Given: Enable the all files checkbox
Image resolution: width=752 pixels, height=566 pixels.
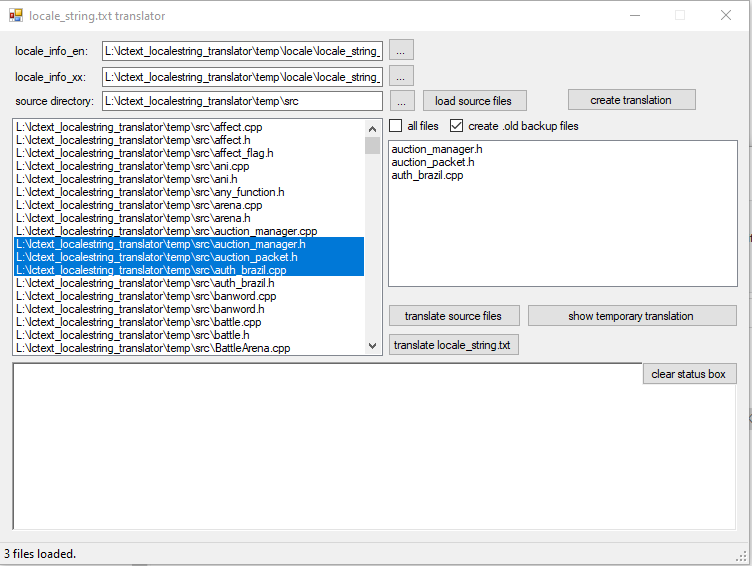Looking at the screenshot, I should coord(396,126).
